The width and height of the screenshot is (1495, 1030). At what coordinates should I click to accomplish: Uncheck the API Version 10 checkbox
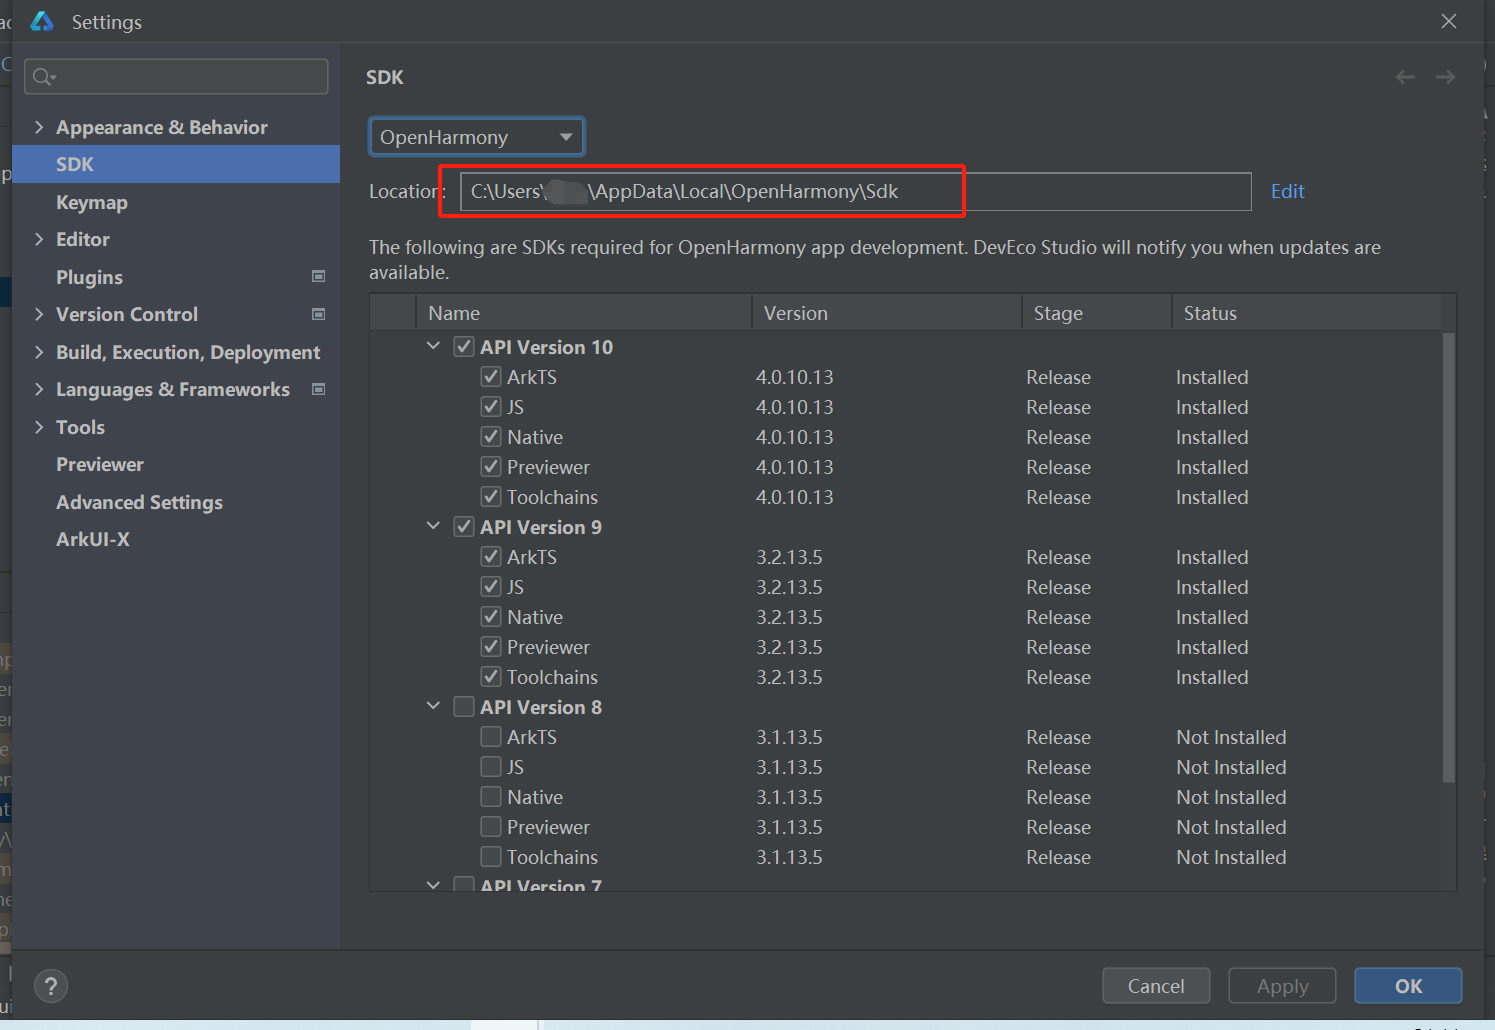(x=464, y=347)
